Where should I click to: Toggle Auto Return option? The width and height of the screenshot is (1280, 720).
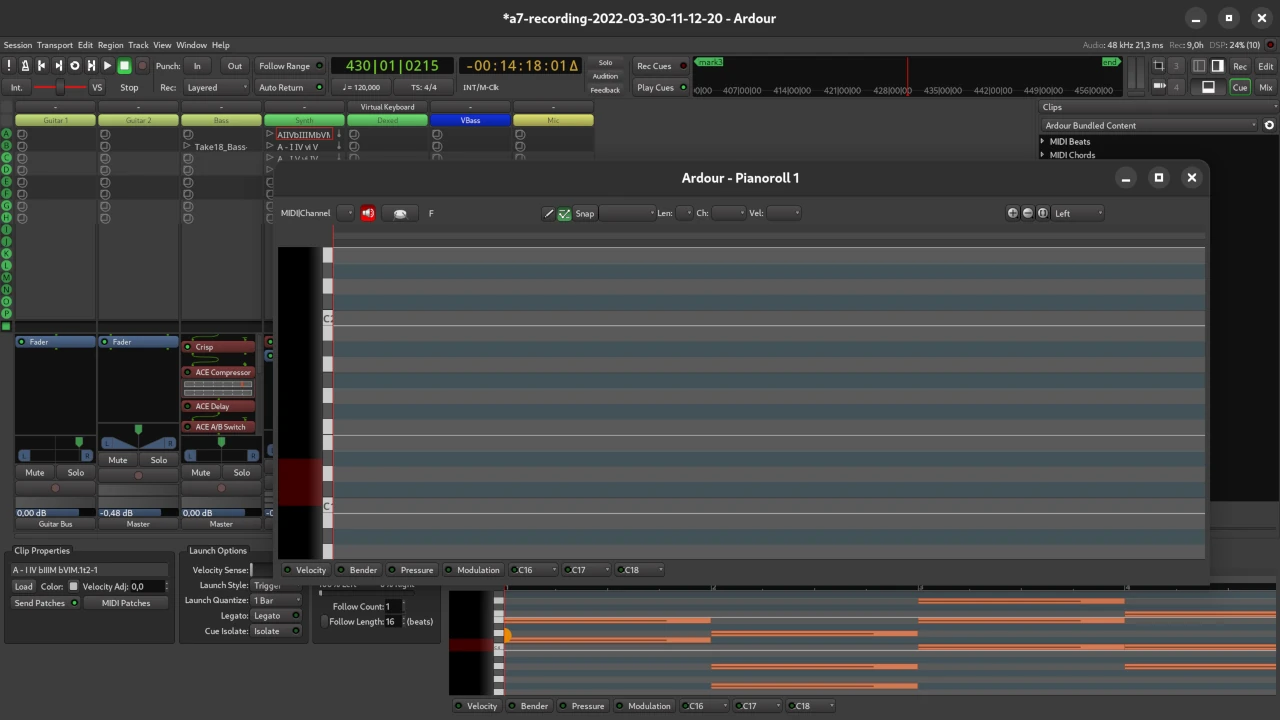click(291, 87)
